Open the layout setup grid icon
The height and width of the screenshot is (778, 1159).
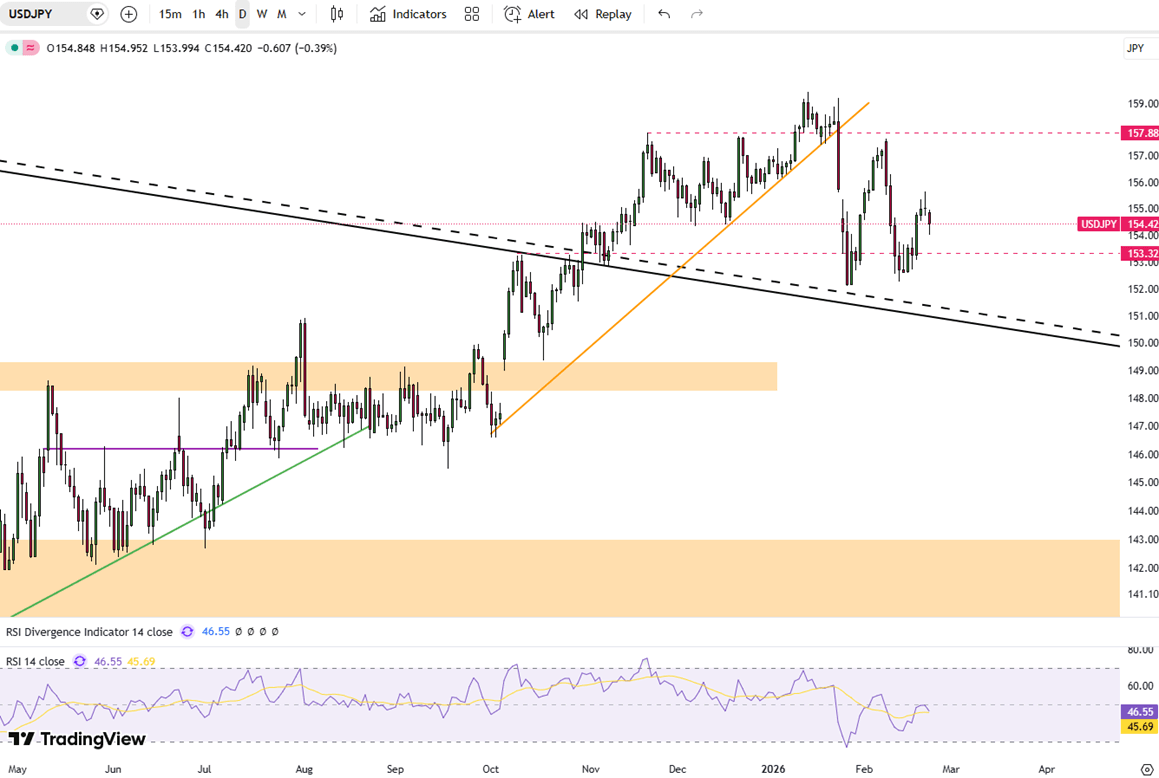click(472, 14)
